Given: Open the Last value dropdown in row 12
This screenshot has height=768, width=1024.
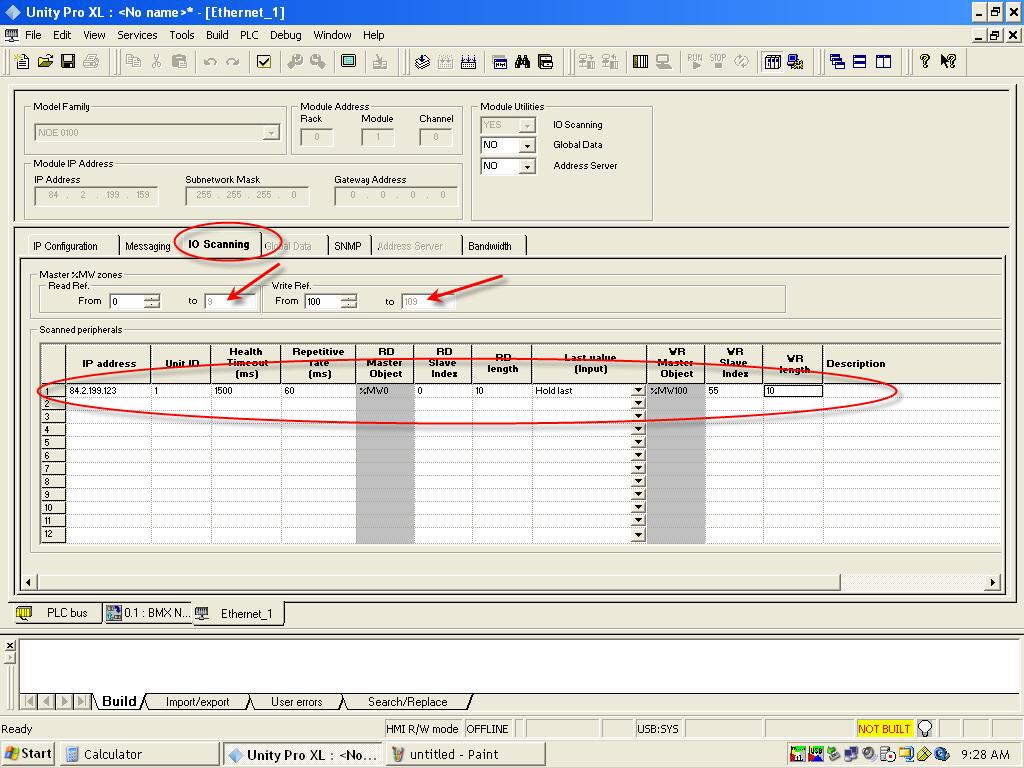Looking at the screenshot, I should [x=638, y=534].
